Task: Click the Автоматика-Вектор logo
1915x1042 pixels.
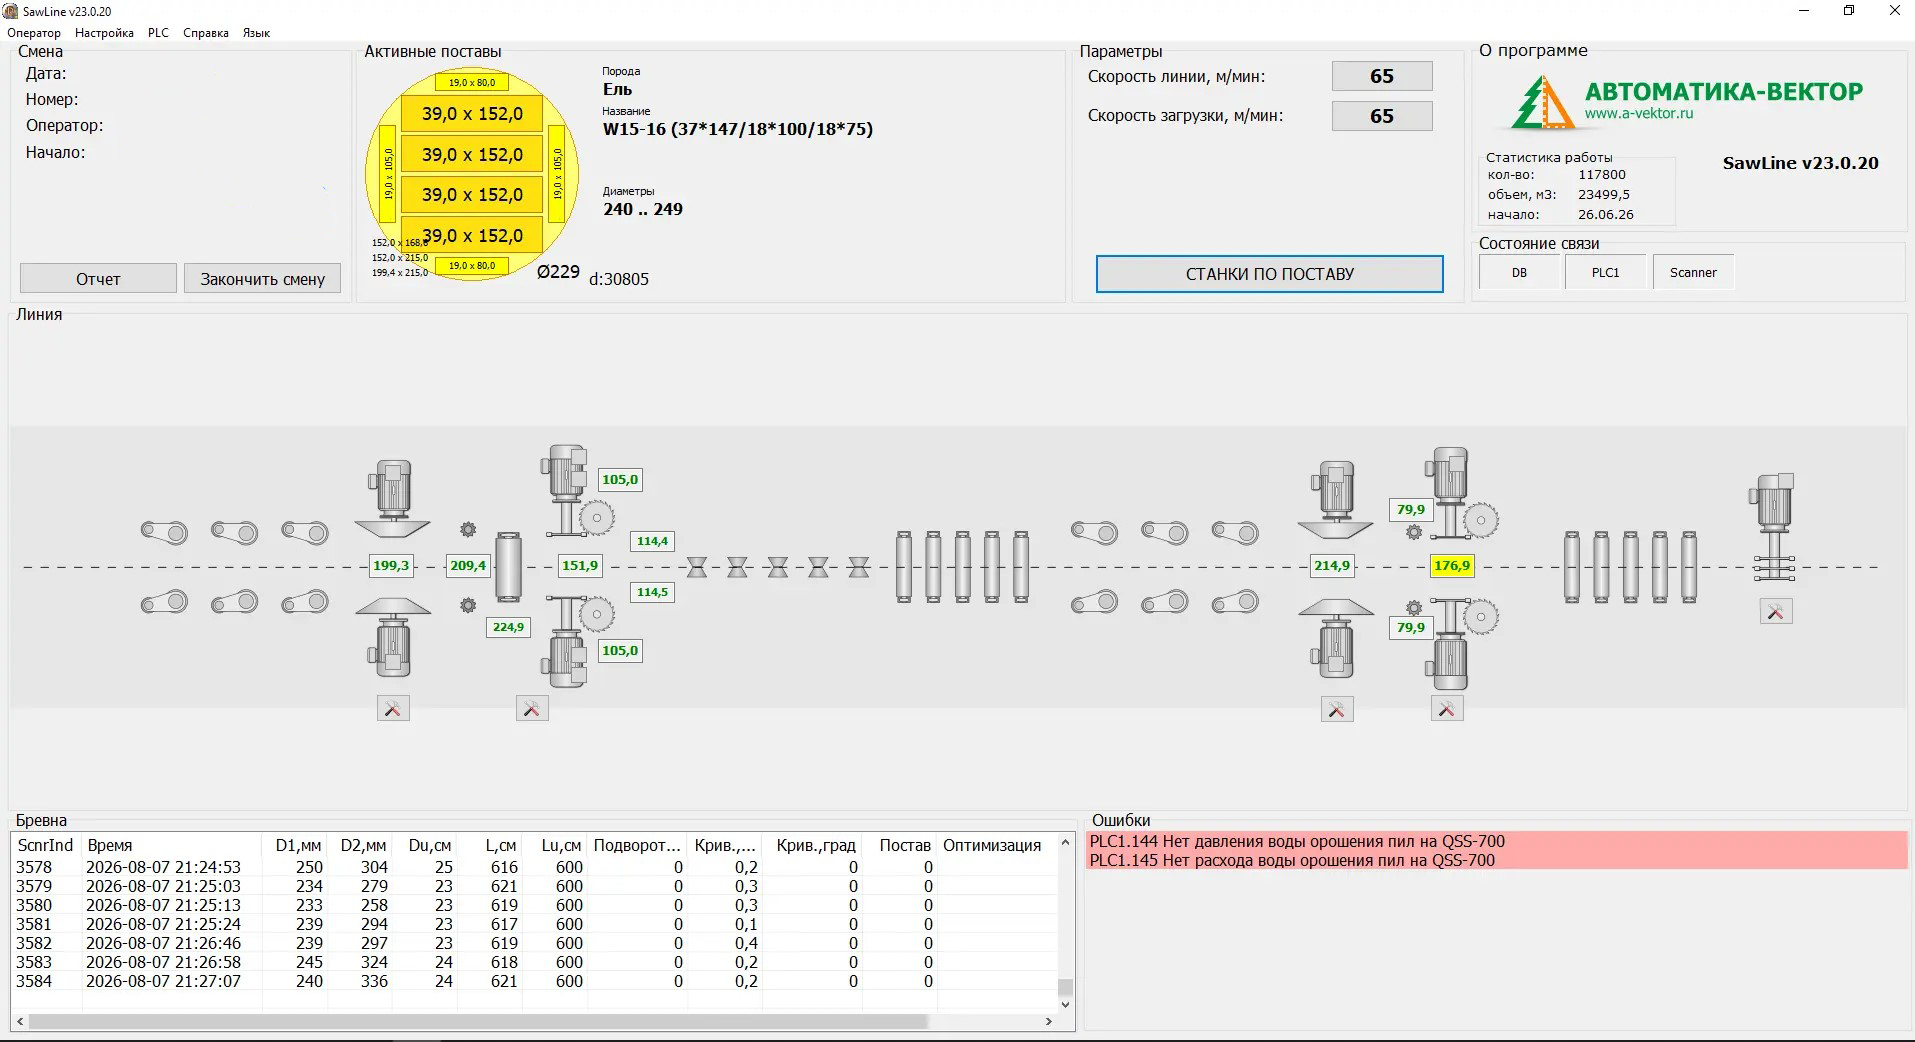Action: point(1685,103)
